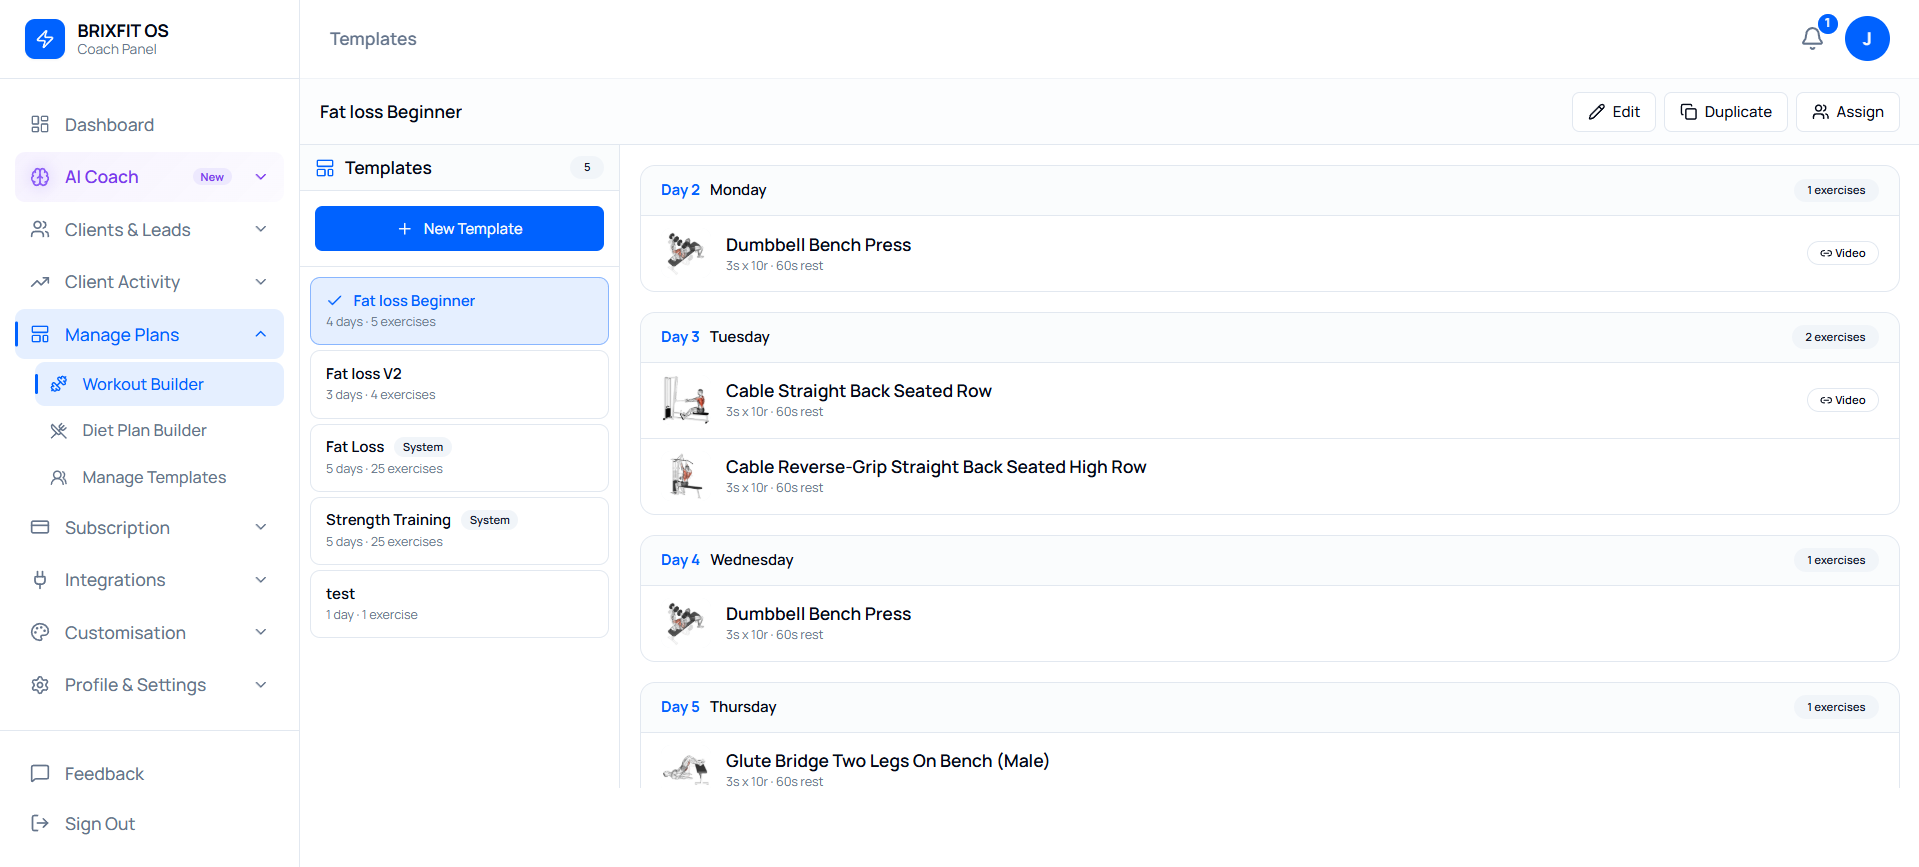This screenshot has height=867, width=1919.
Task: Open Diet Plan Builder menu item
Action: pyautogui.click(x=160, y=430)
